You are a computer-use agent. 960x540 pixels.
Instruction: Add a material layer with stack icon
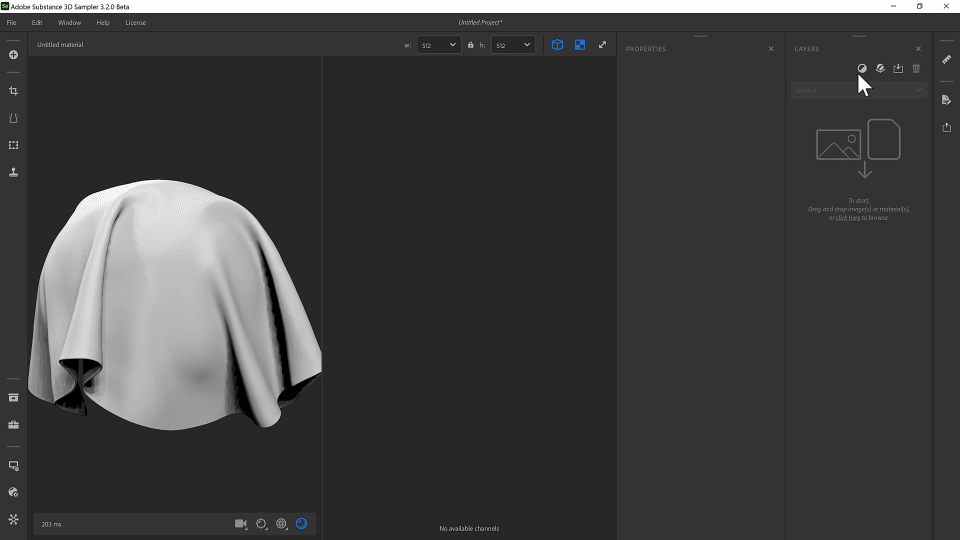[x=880, y=69]
